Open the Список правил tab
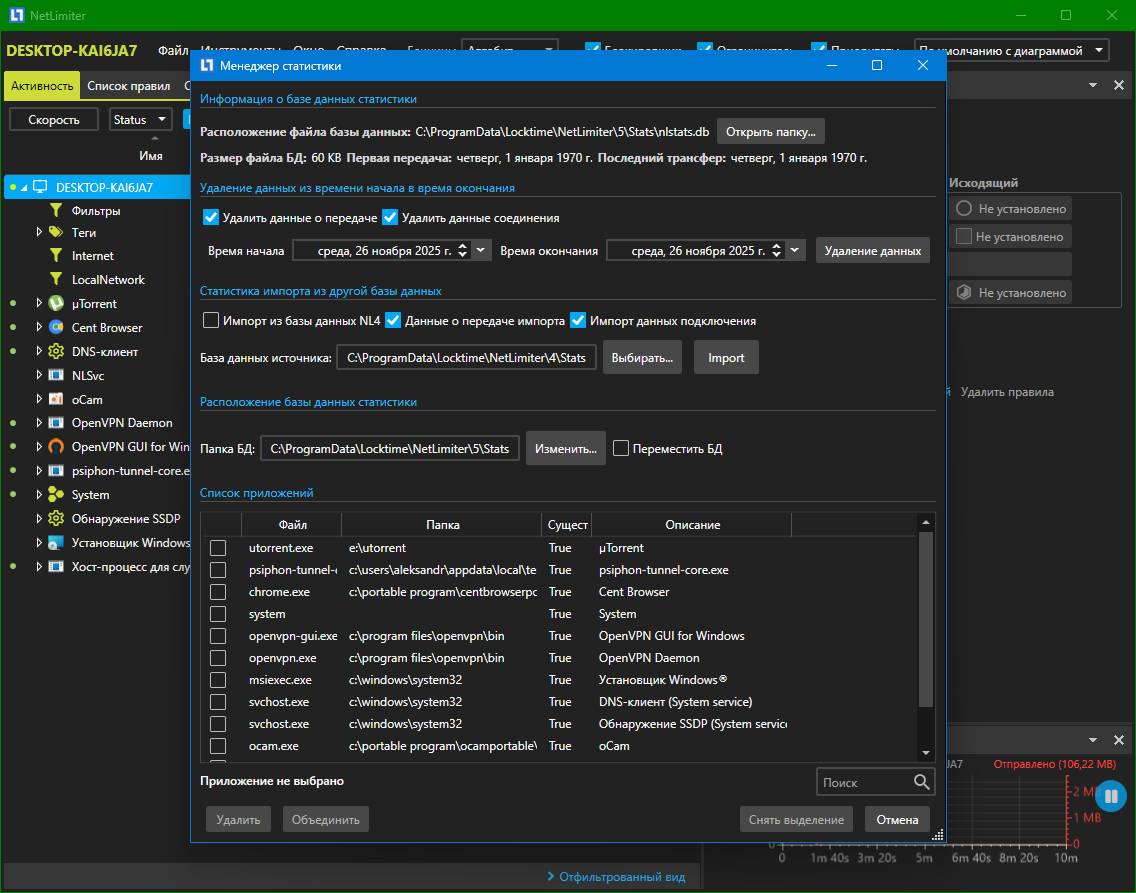This screenshot has height=893, width=1136. coord(128,86)
